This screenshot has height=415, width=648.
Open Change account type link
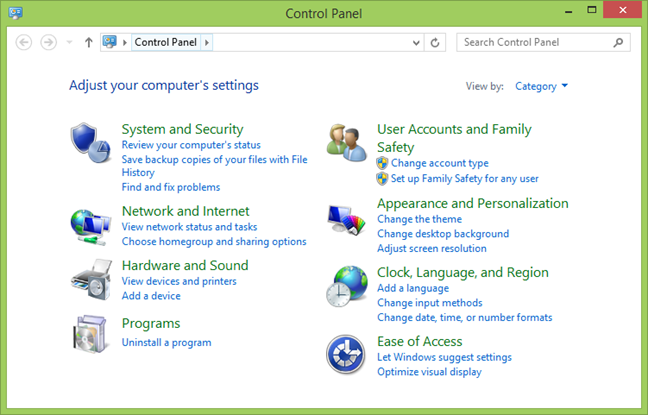(439, 163)
